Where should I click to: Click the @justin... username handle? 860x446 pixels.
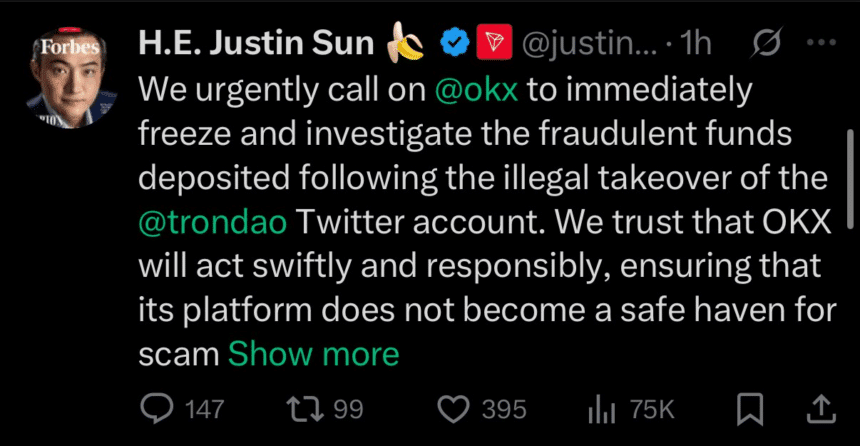tap(590, 43)
